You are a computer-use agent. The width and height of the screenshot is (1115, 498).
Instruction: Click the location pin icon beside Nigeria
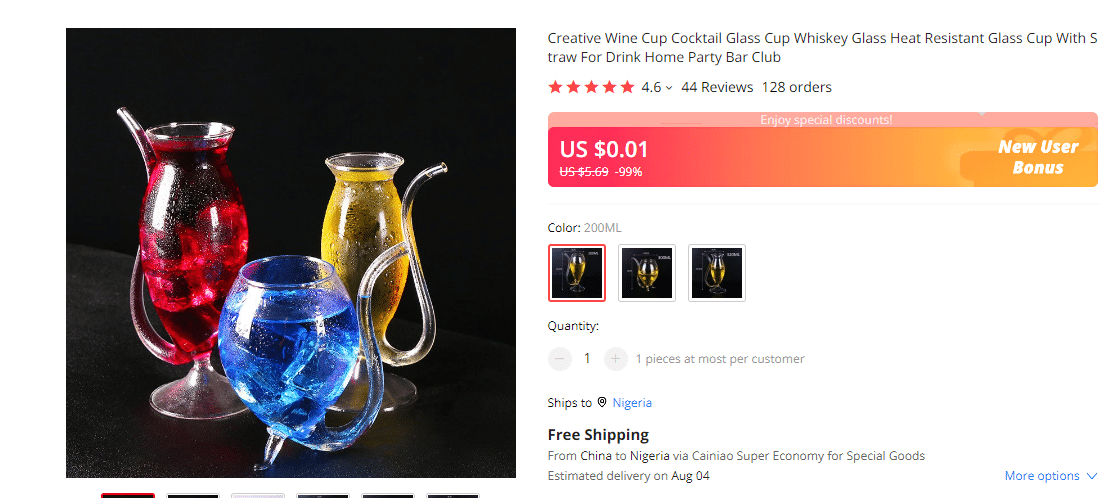pyautogui.click(x=602, y=402)
